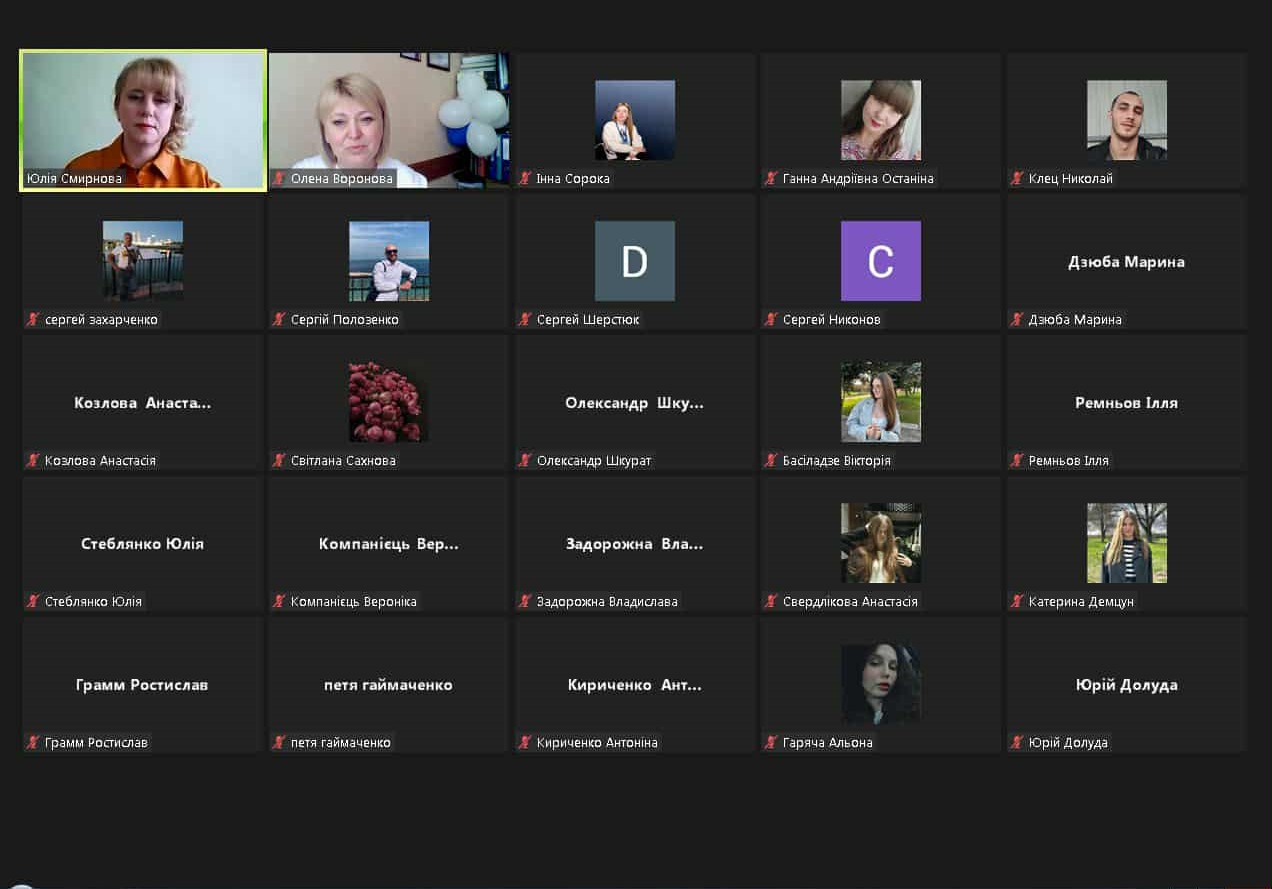Viewport: 1272px width, 889px height.
Task: Select Світлана Сахнова's red berries picture
Action: [x=388, y=402]
